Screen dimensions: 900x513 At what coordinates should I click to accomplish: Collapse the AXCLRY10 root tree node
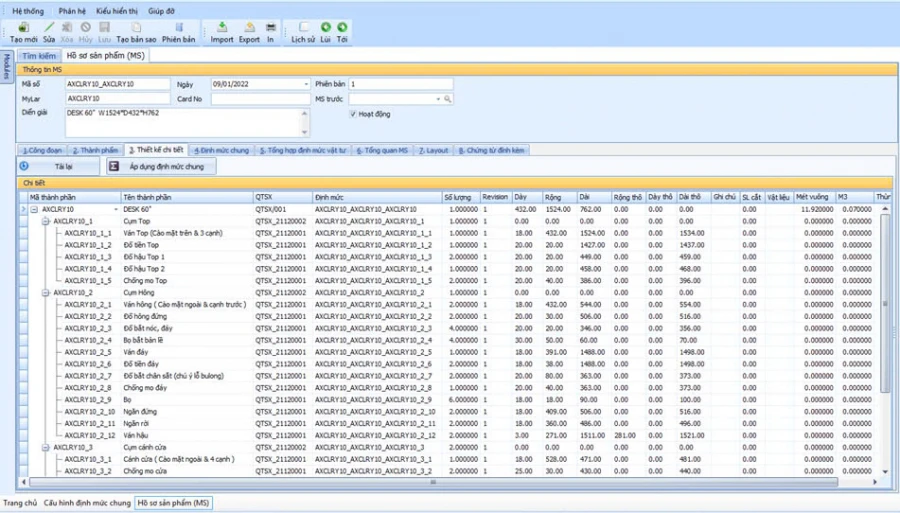pyautogui.click(x=34, y=209)
